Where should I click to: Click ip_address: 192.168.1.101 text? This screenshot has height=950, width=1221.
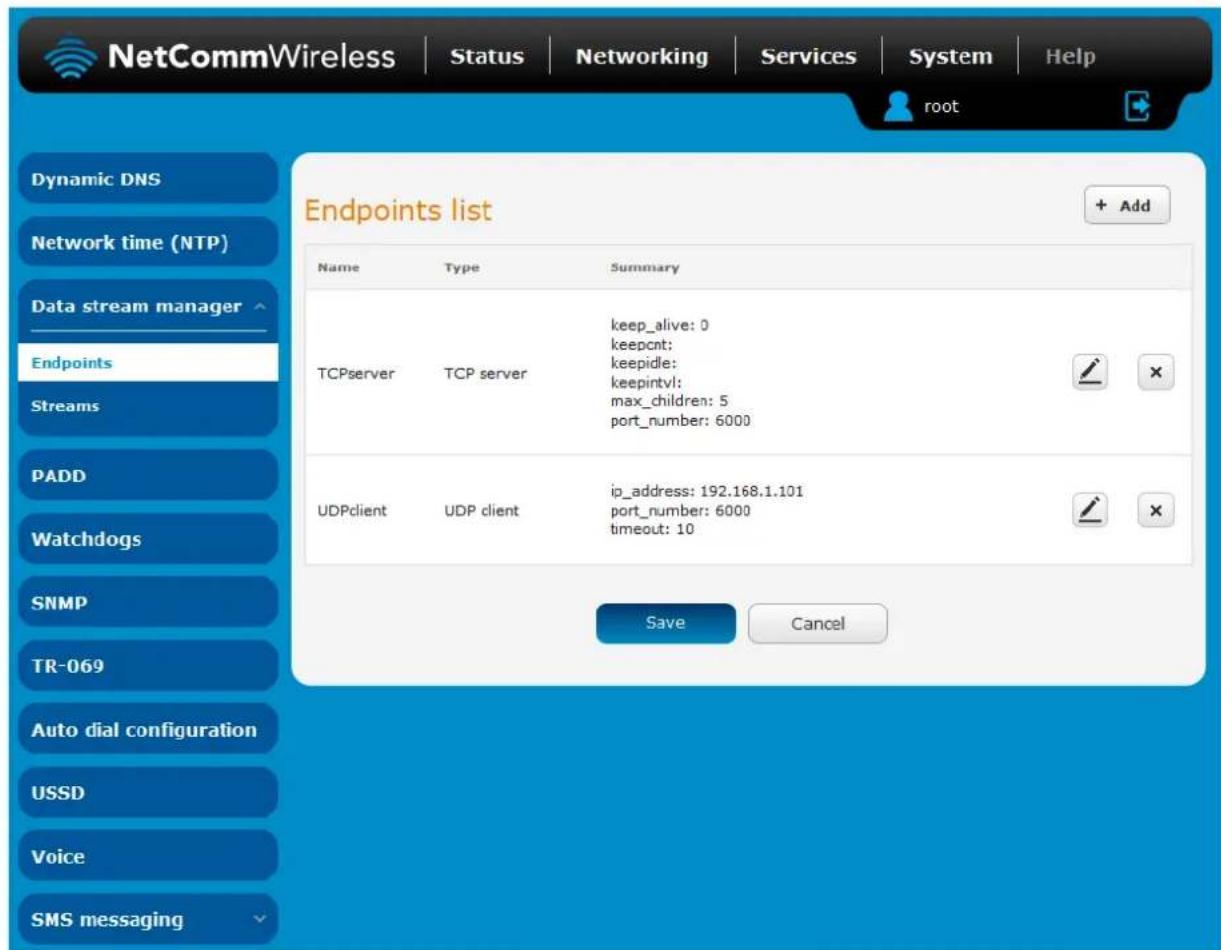tap(707, 491)
